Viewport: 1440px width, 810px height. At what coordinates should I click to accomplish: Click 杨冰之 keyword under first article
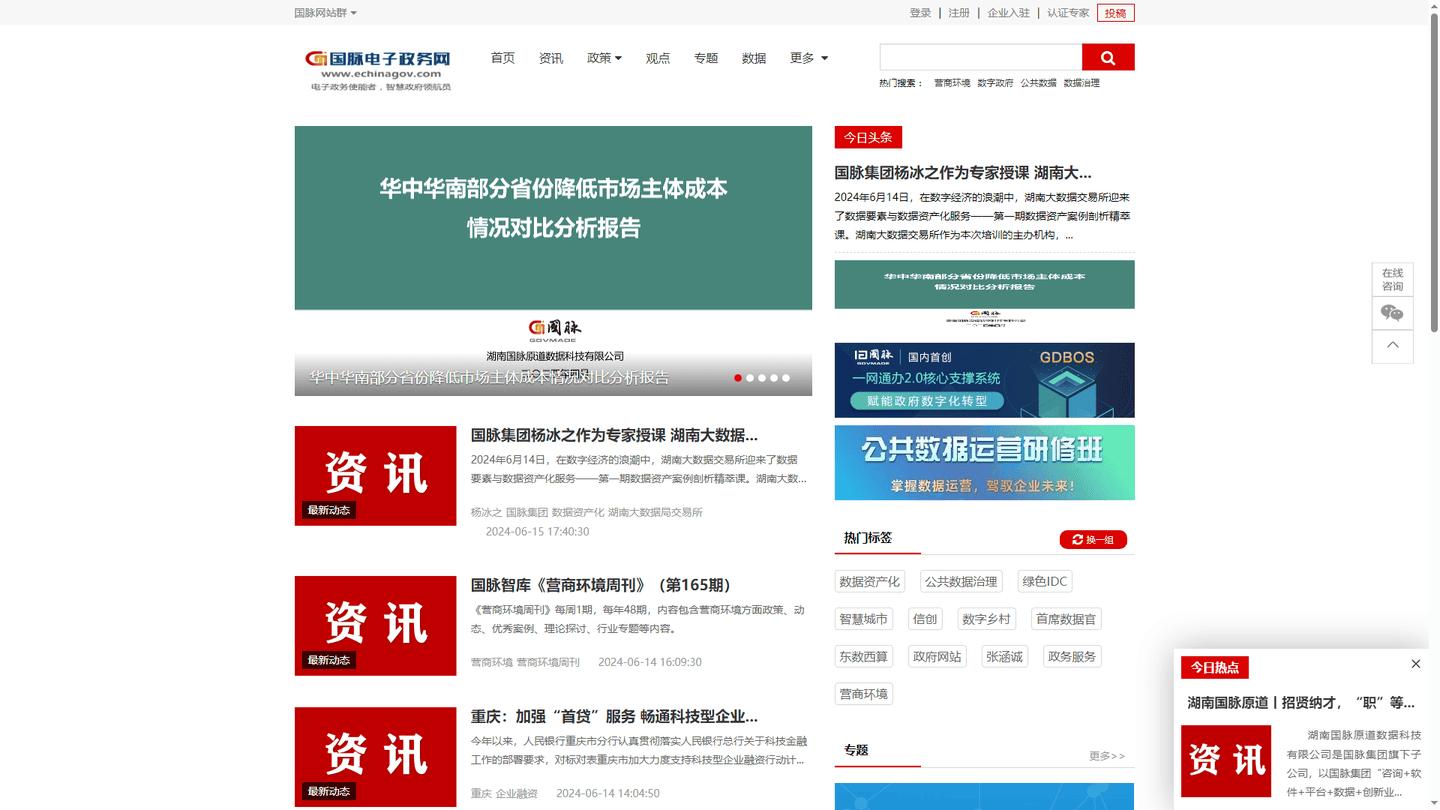click(486, 512)
